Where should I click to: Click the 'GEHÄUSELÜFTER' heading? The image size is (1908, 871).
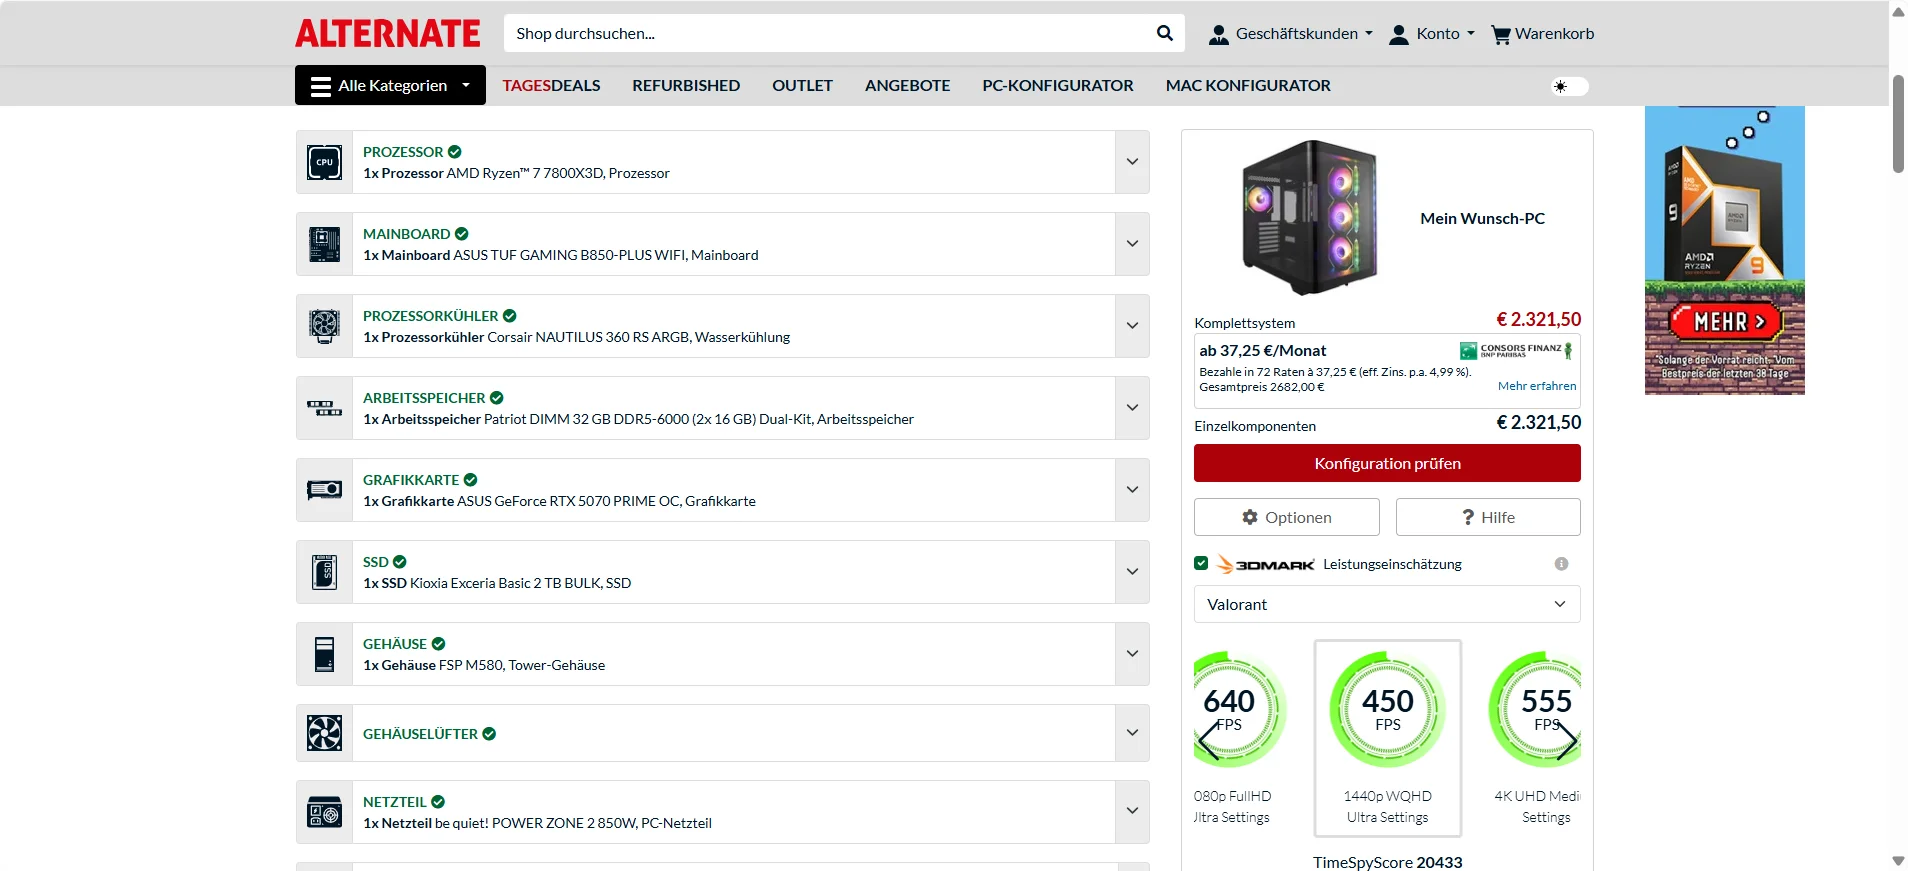click(x=420, y=734)
